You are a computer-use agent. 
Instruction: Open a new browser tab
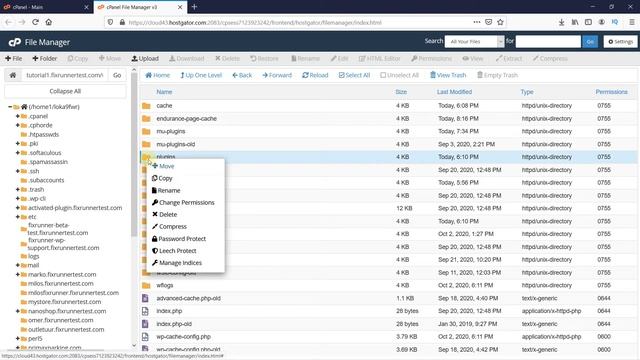coord(194,7)
